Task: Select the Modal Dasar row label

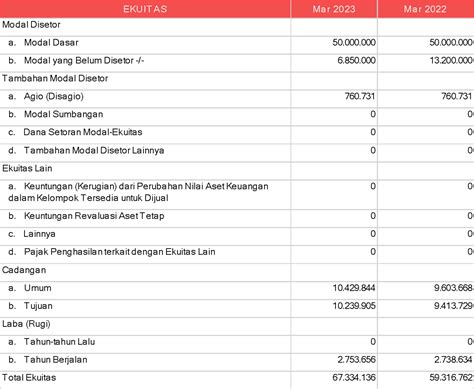Action: (51, 43)
